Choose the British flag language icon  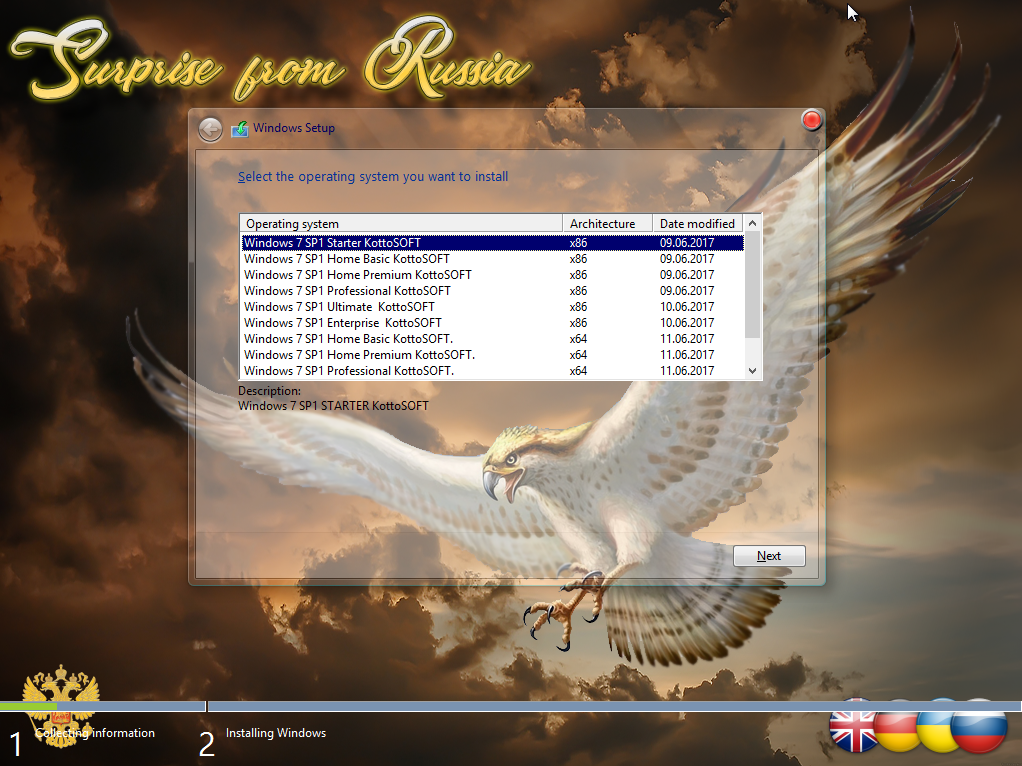(x=854, y=726)
